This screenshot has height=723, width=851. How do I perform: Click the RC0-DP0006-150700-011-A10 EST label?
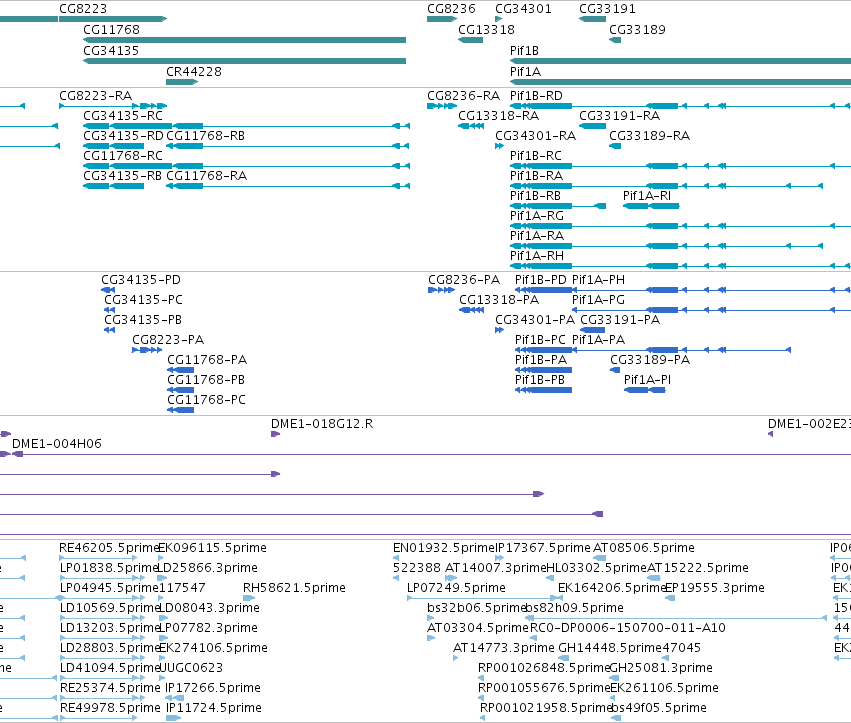627,628
